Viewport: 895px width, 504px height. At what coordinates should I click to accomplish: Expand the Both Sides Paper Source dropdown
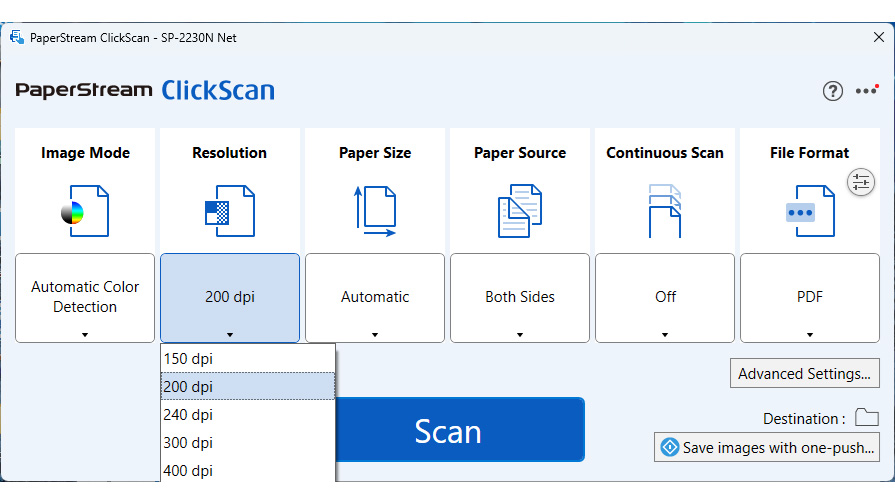coord(520,298)
